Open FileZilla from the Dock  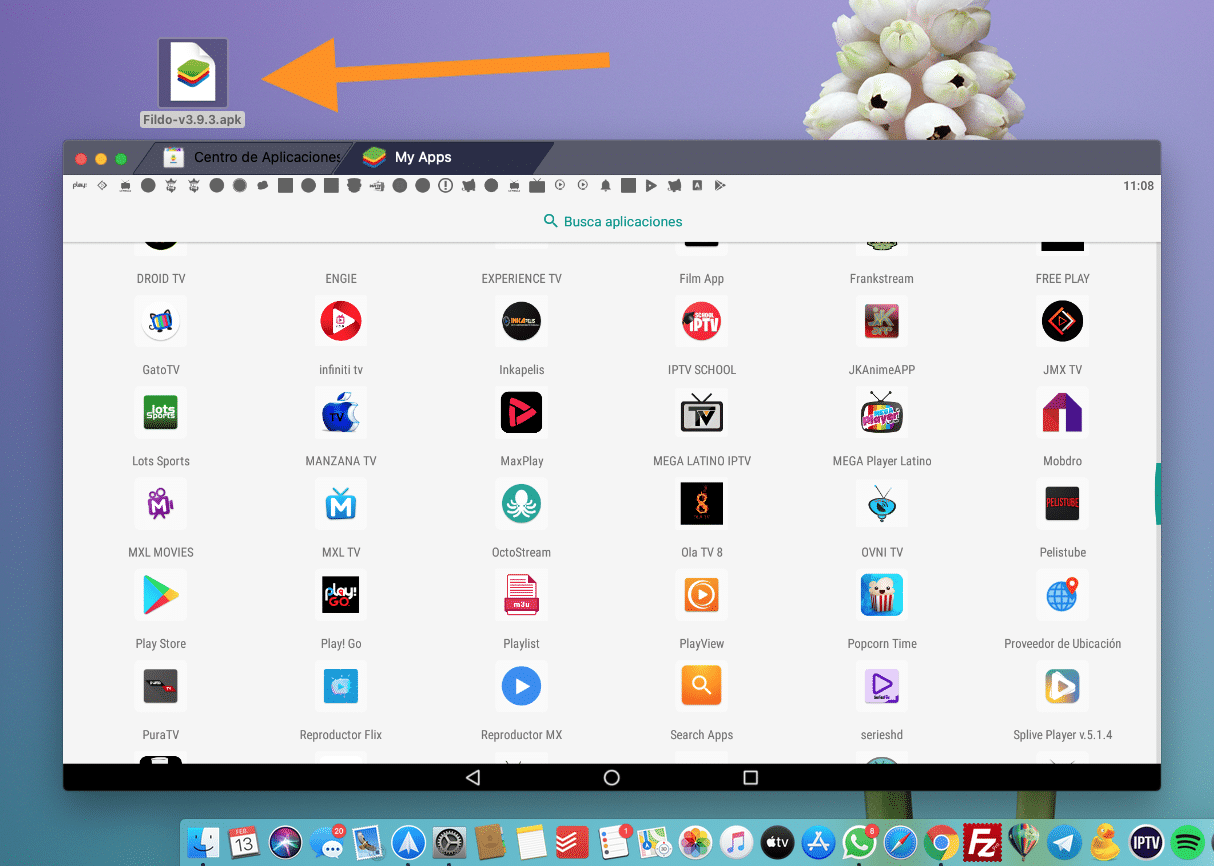981,842
